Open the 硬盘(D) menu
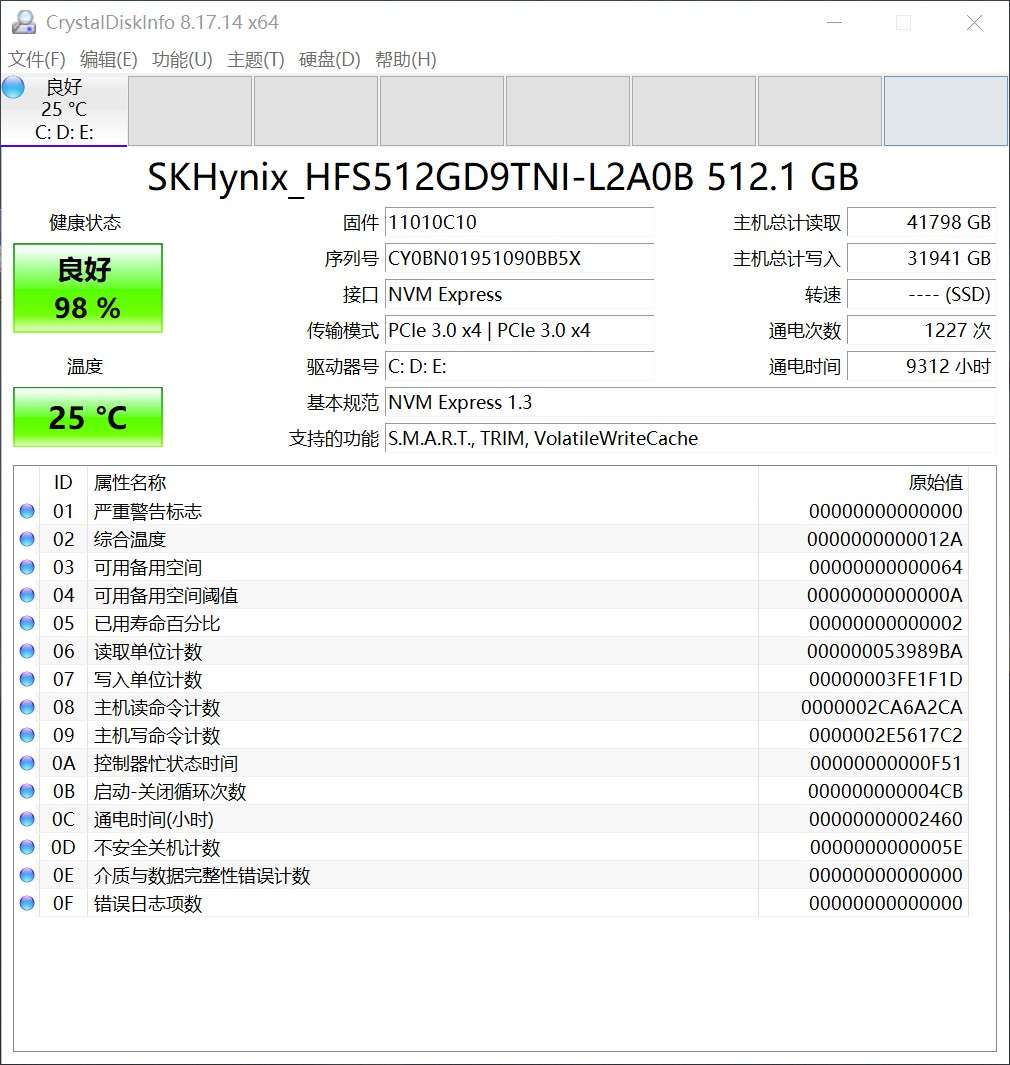This screenshot has height=1065, width=1010. click(329, 60)
